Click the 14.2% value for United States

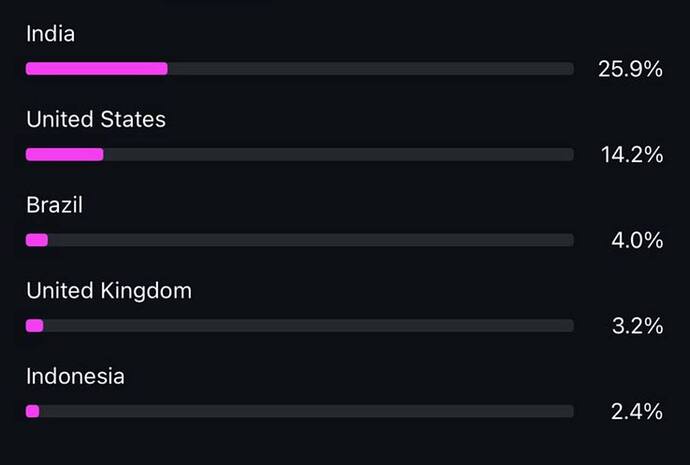pos(630,155)
